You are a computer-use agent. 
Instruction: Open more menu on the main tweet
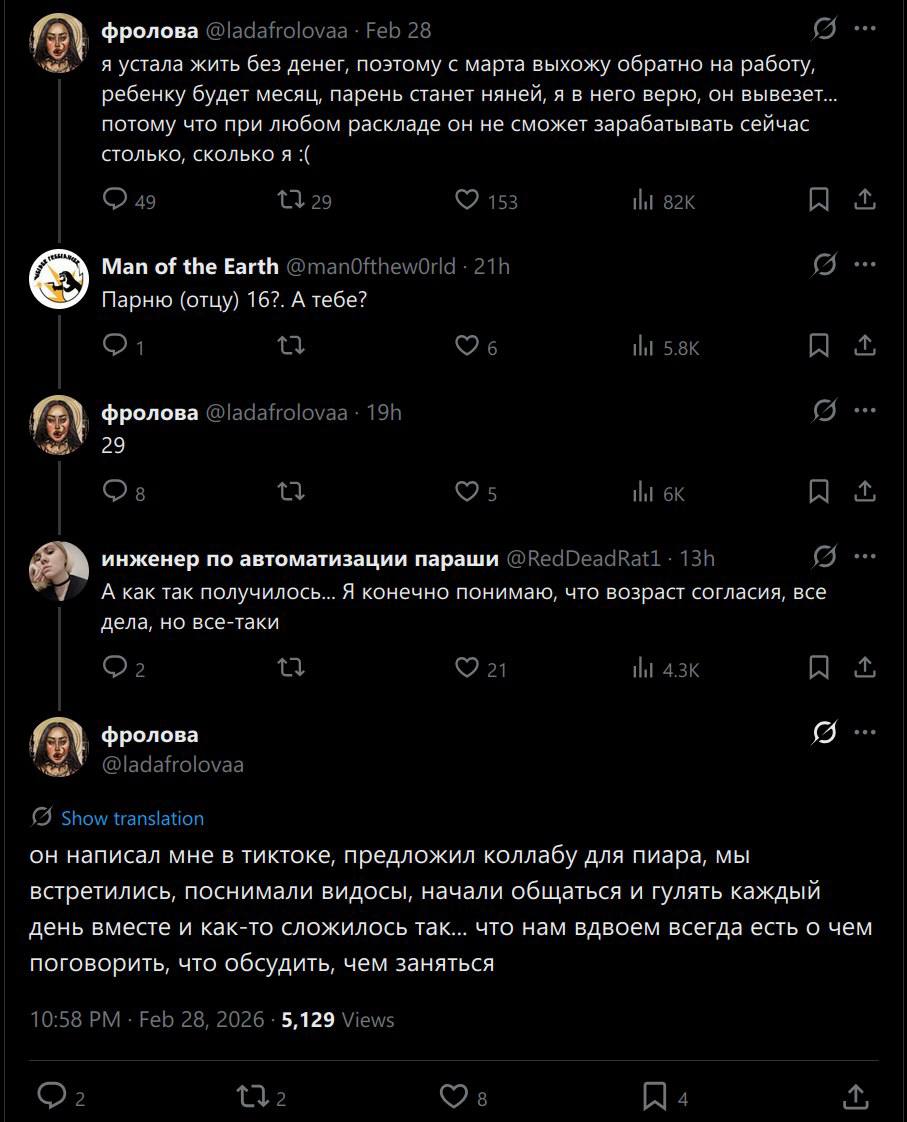866,734
